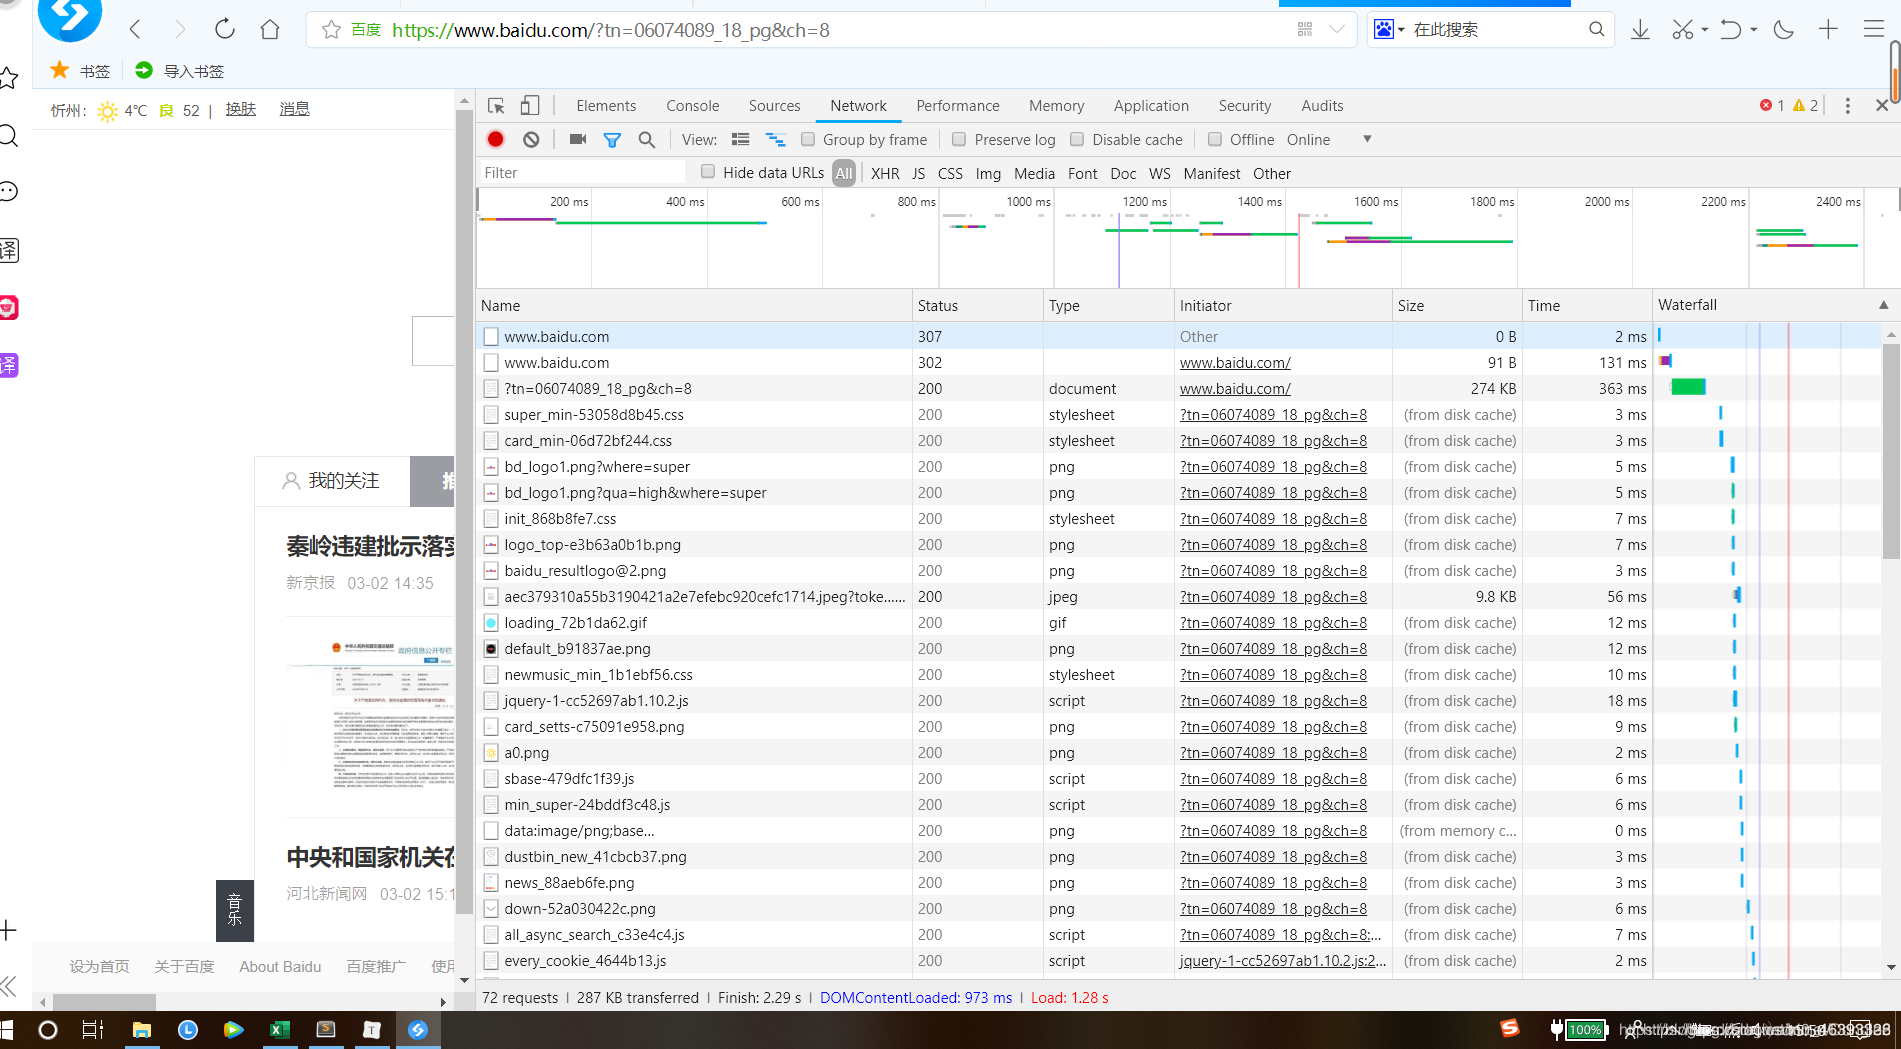Click the page horizontal scrollbar thumb
1901x1049 pixels.
[104, 1001]
